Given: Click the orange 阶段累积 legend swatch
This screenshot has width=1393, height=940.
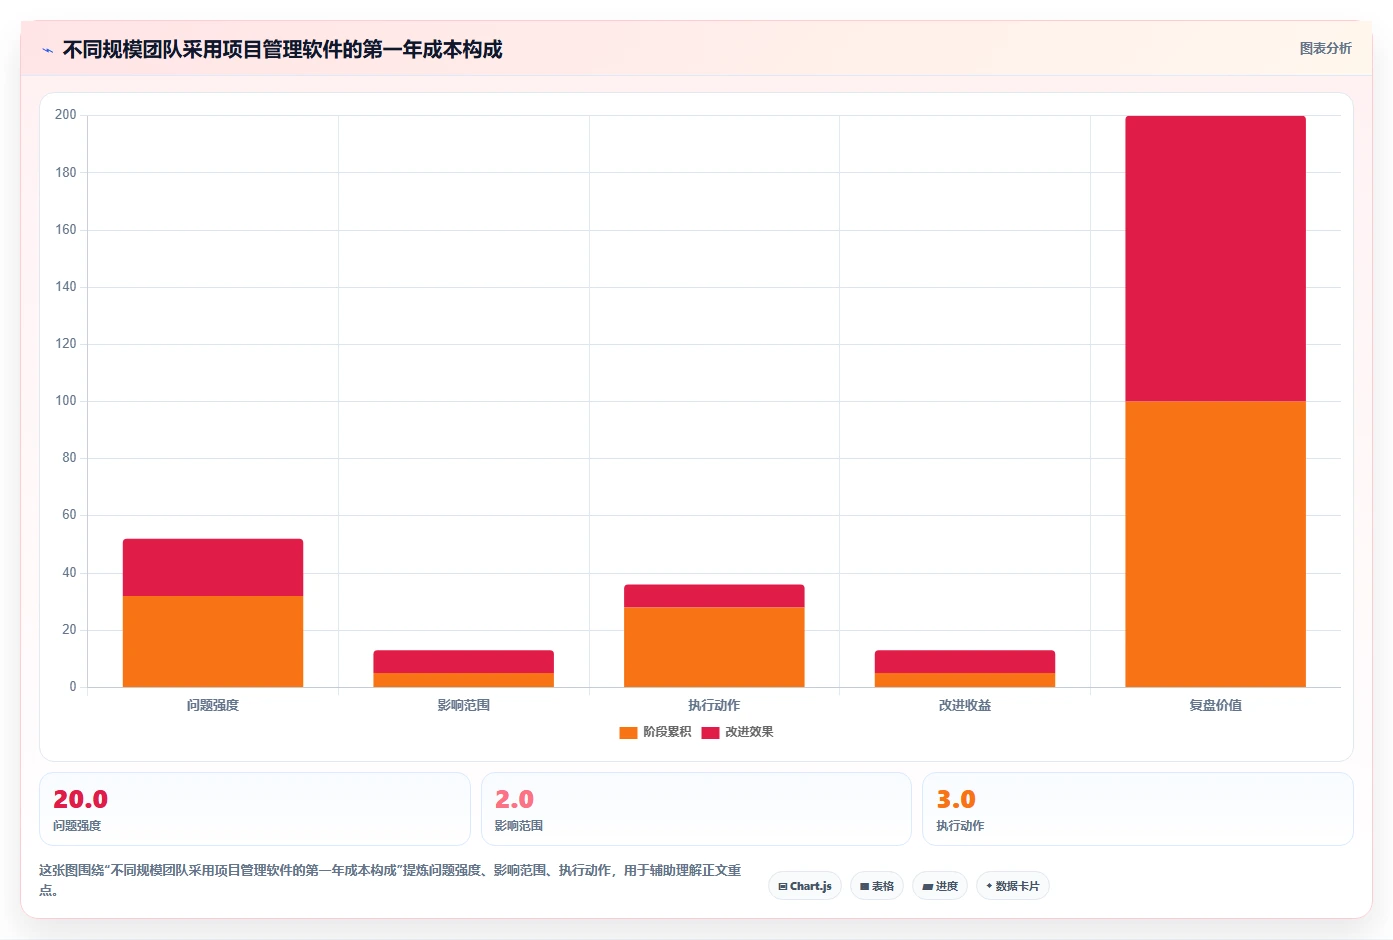Looking at the screenshot, I should click(628, 733).
